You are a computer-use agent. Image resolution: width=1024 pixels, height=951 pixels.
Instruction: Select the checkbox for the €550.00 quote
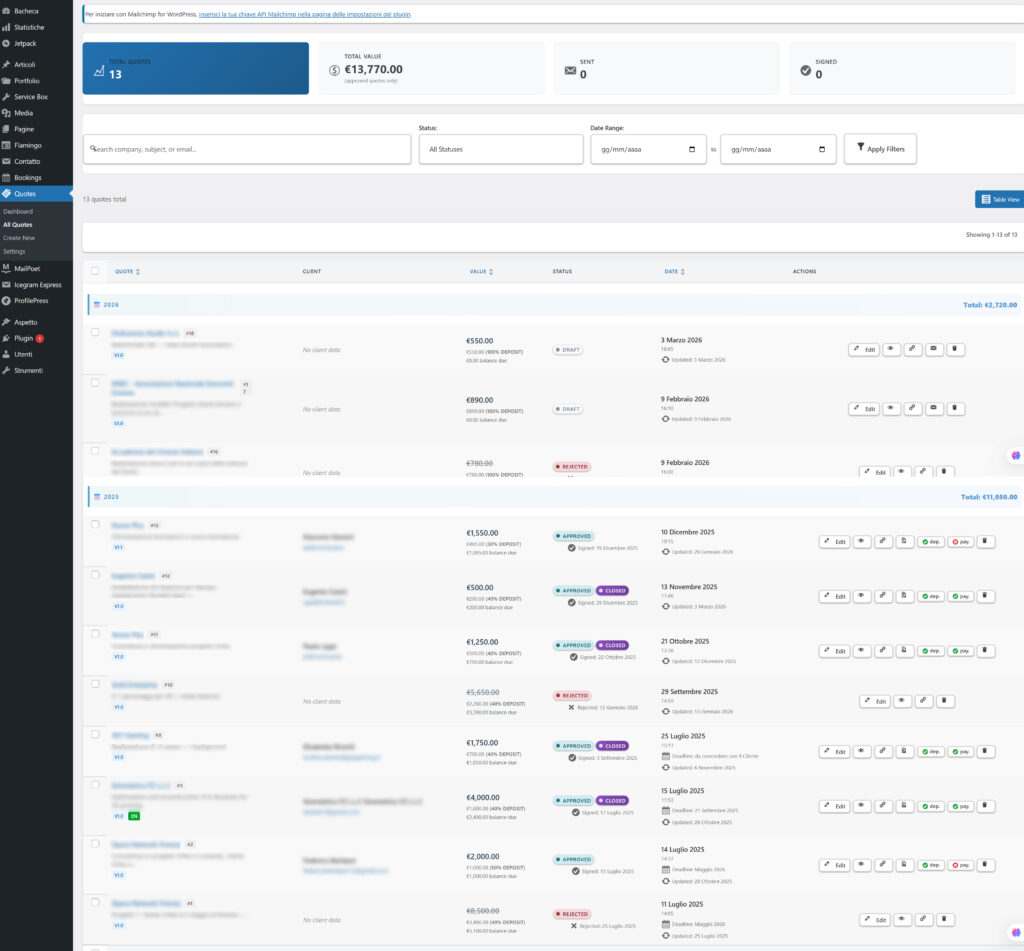pos(95,332)
